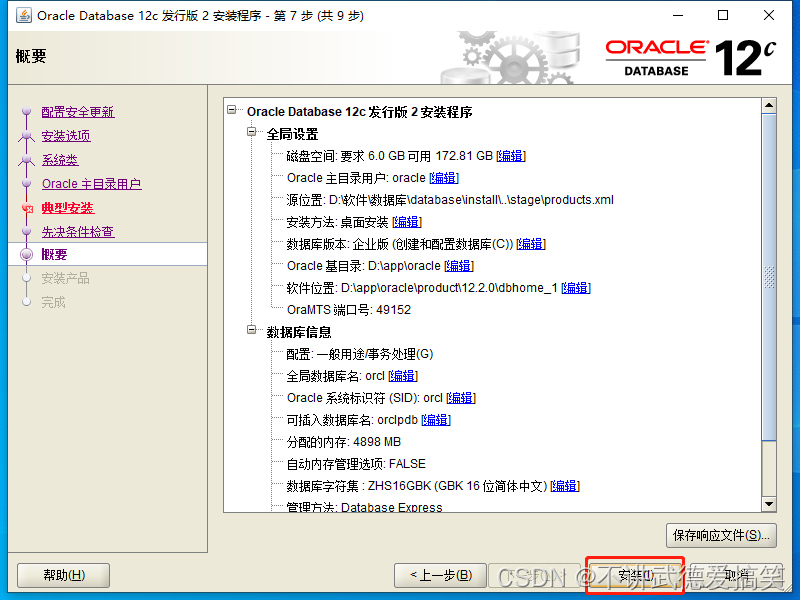Select the 自动内存管理选项 FALSE row
The width and height of the screenshot is (800, 600).
(356, 464)
